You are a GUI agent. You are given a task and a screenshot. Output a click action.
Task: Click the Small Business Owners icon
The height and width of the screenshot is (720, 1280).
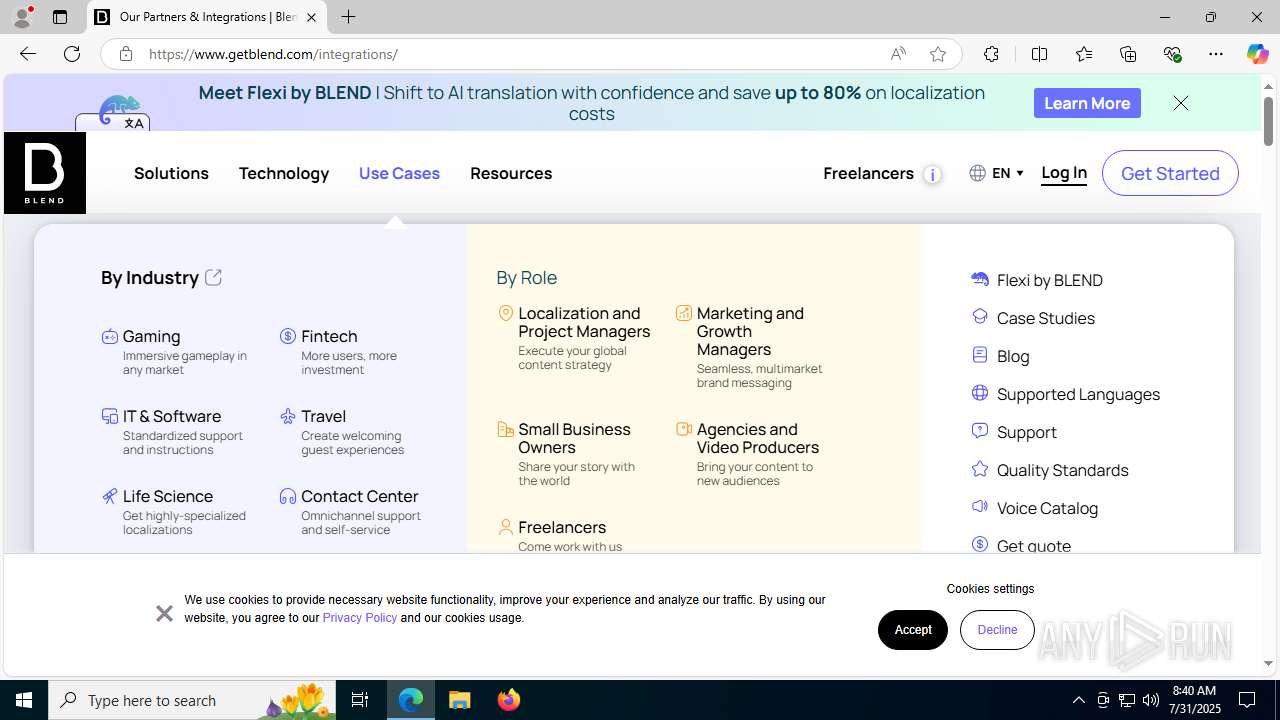pyautogui.click(x=506, y=430)
